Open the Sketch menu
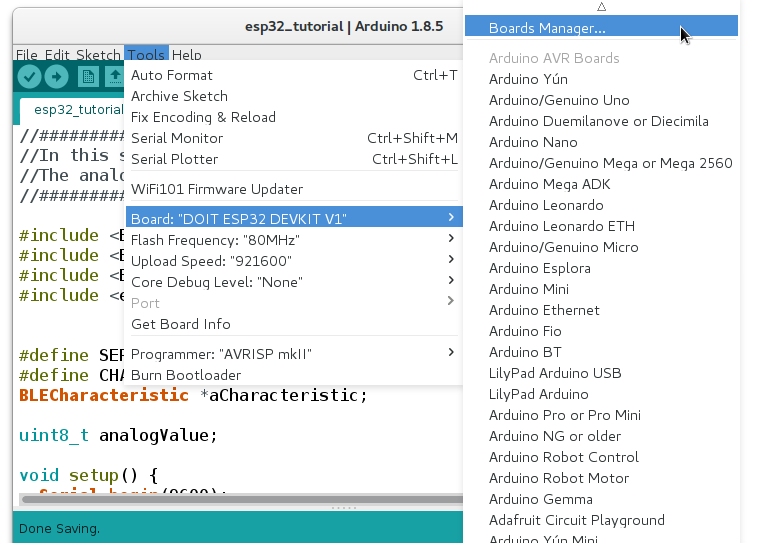This screenshot has width=762, height=543. tap(98, 54)
